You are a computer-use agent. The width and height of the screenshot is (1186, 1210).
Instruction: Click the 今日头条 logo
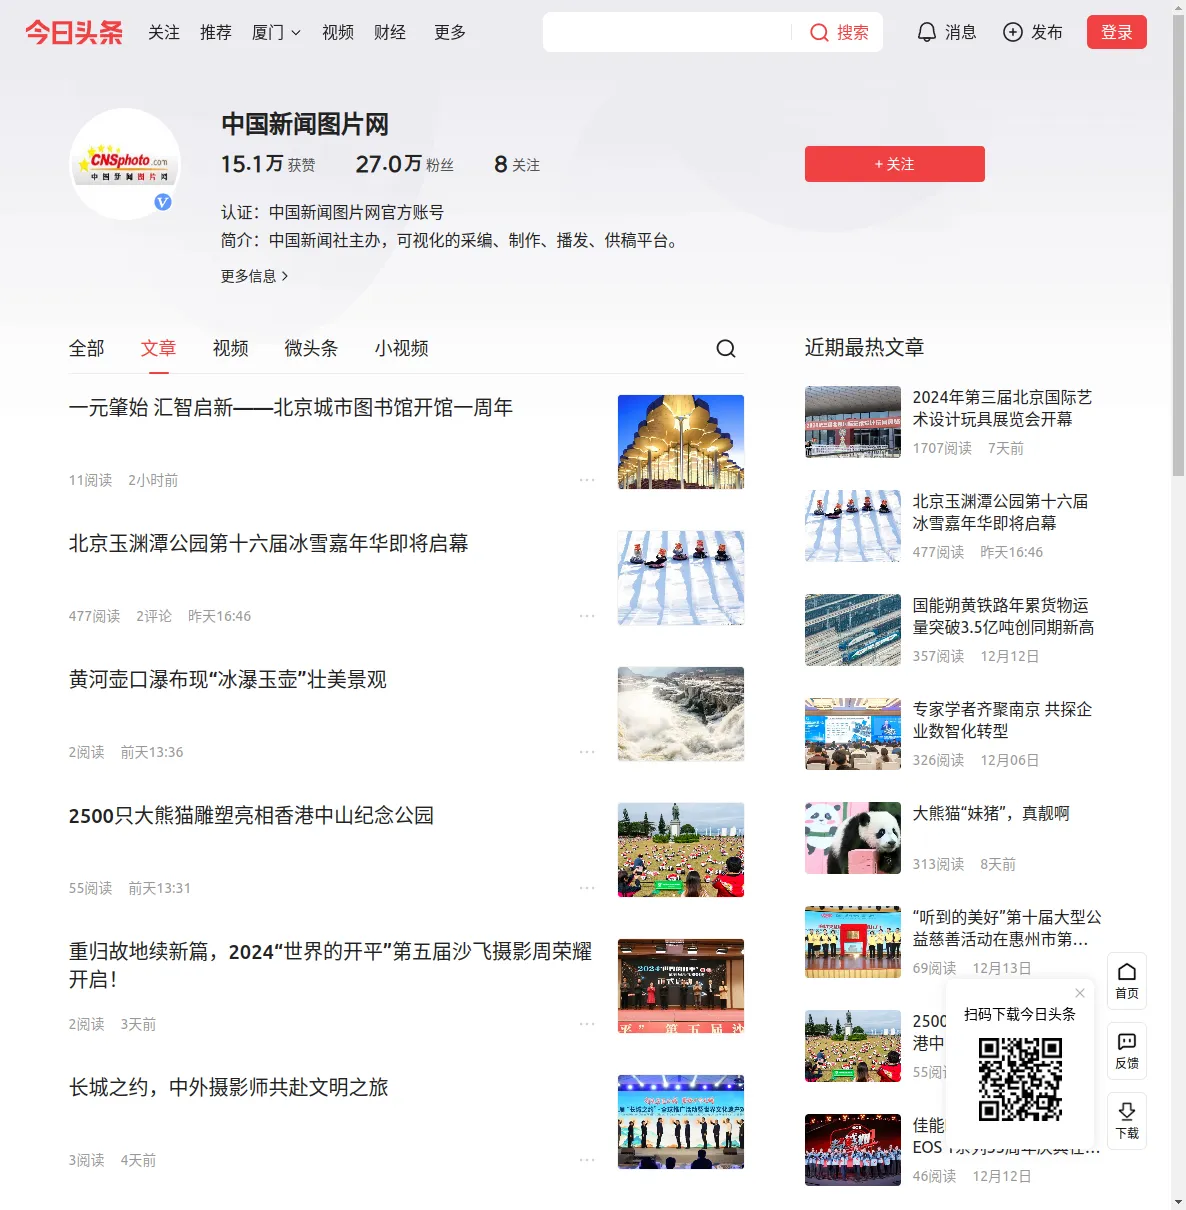(x=74, y=32)
